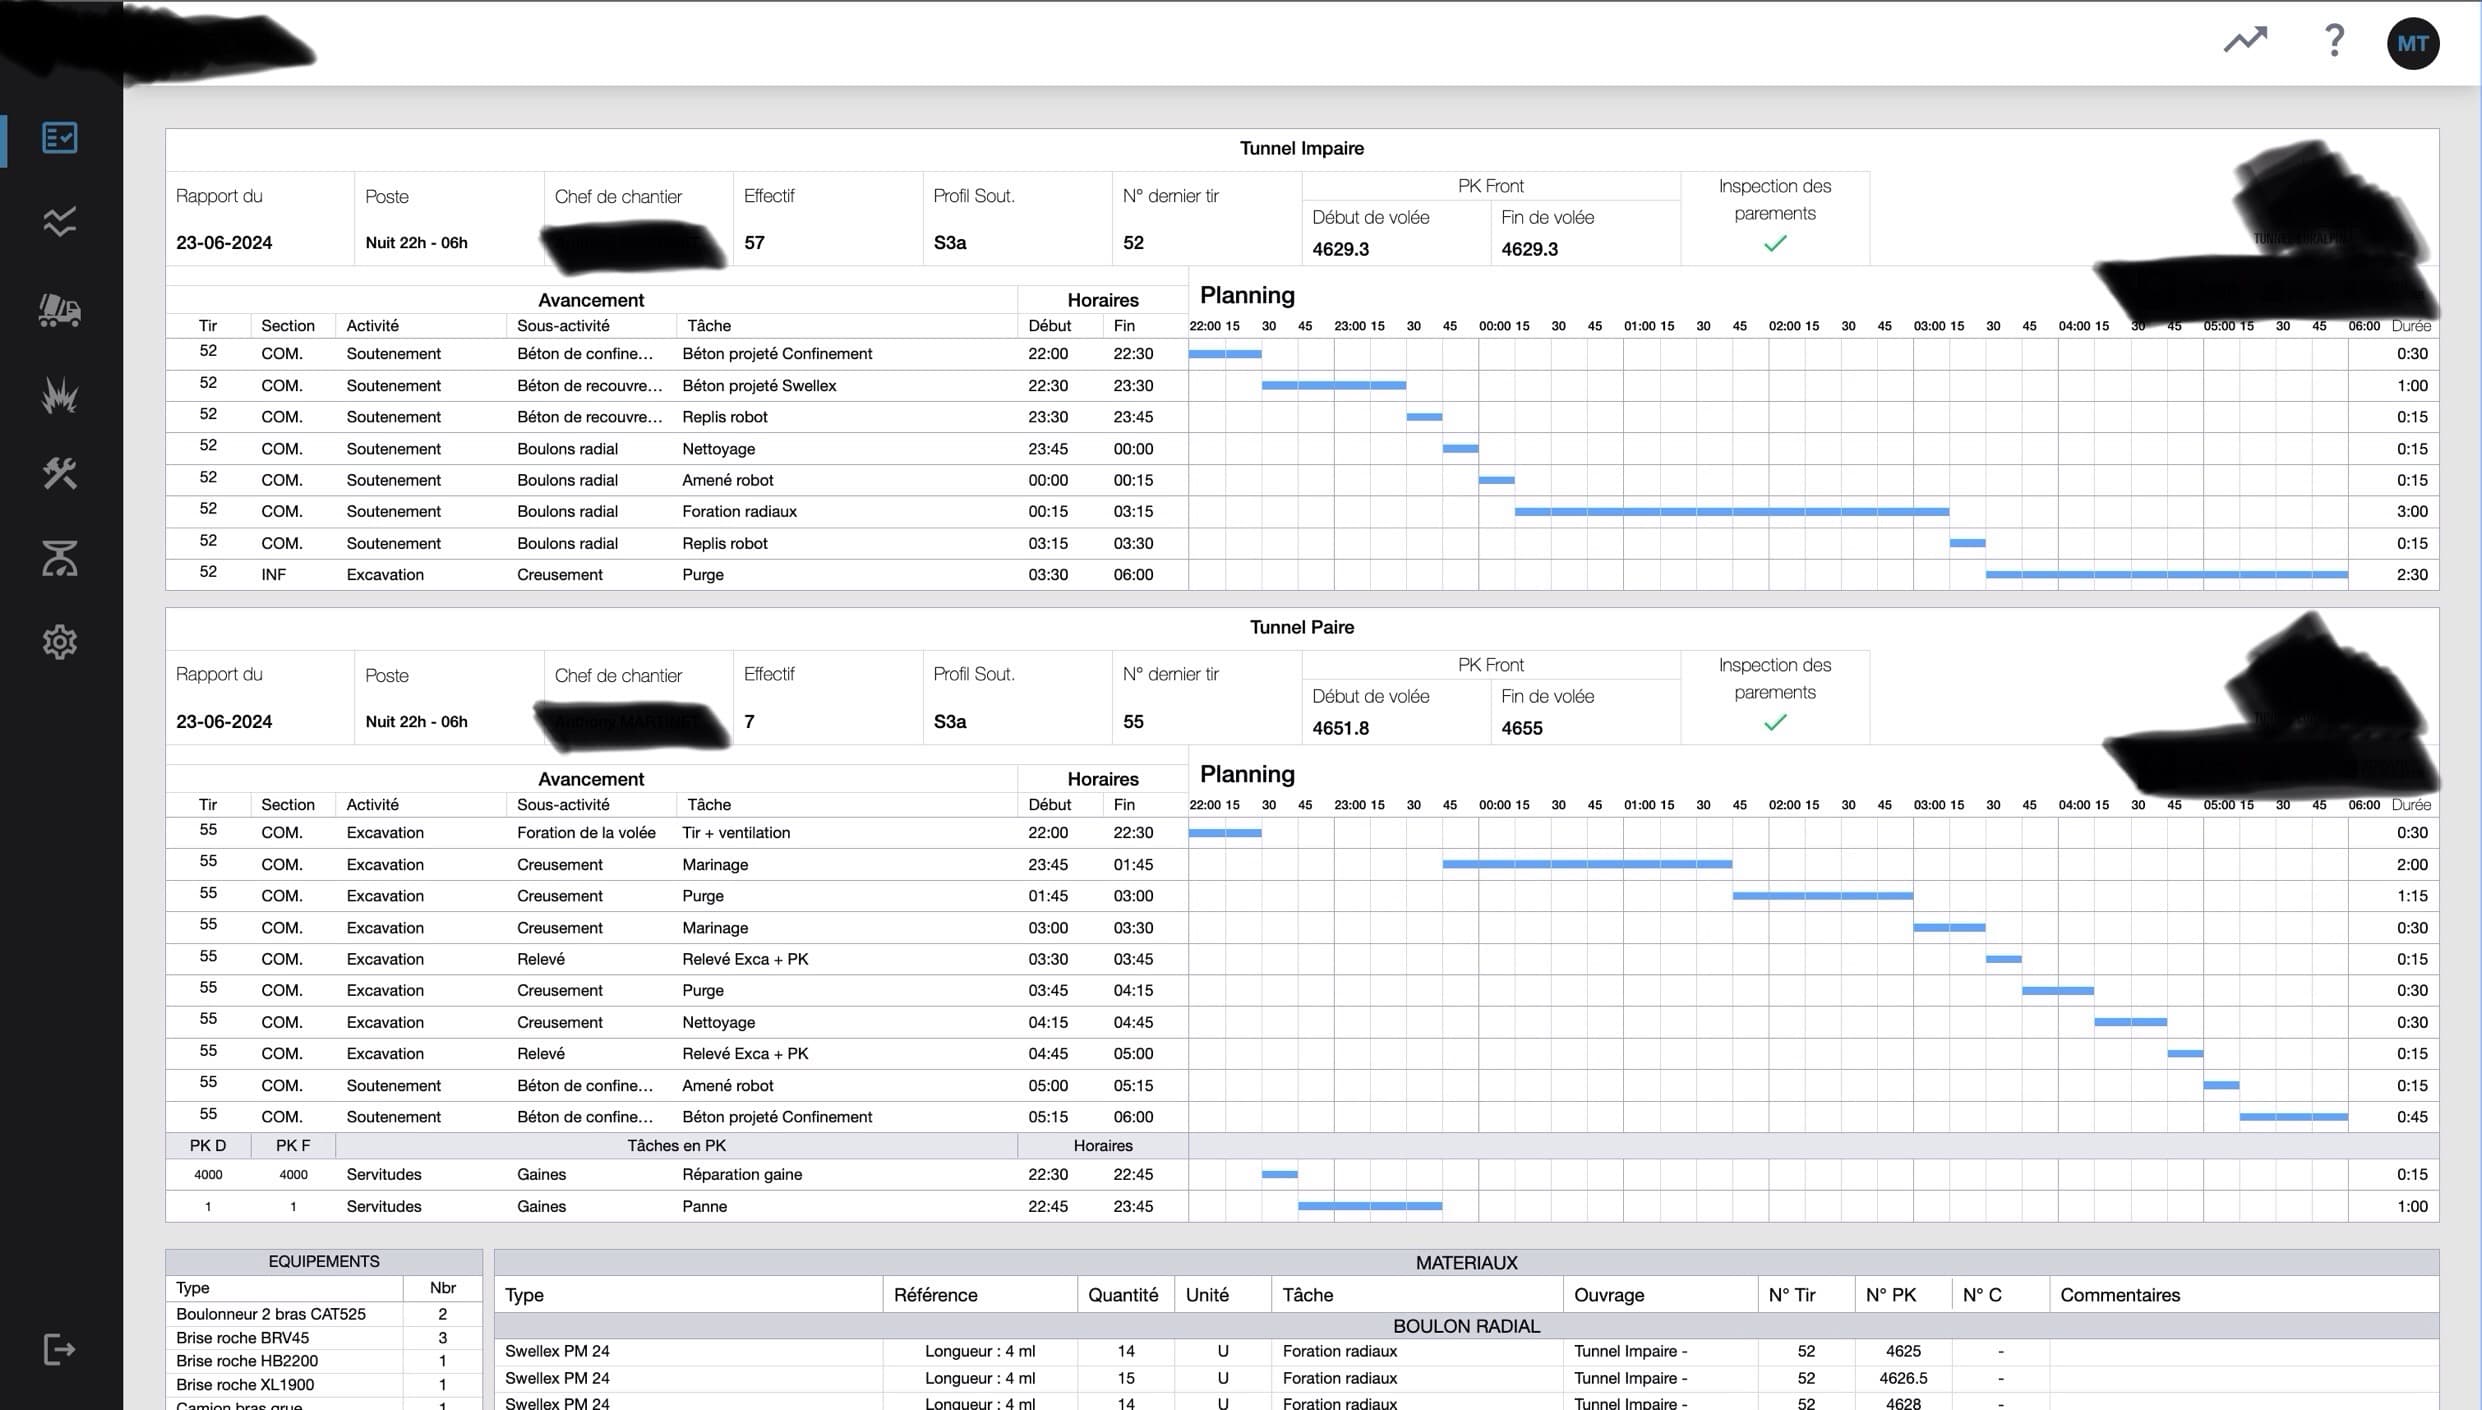This screenshot has width=2482, height=1410.
Task: Click the Quantité column header in Materiaux
Action: [x=1122, y=1295]
